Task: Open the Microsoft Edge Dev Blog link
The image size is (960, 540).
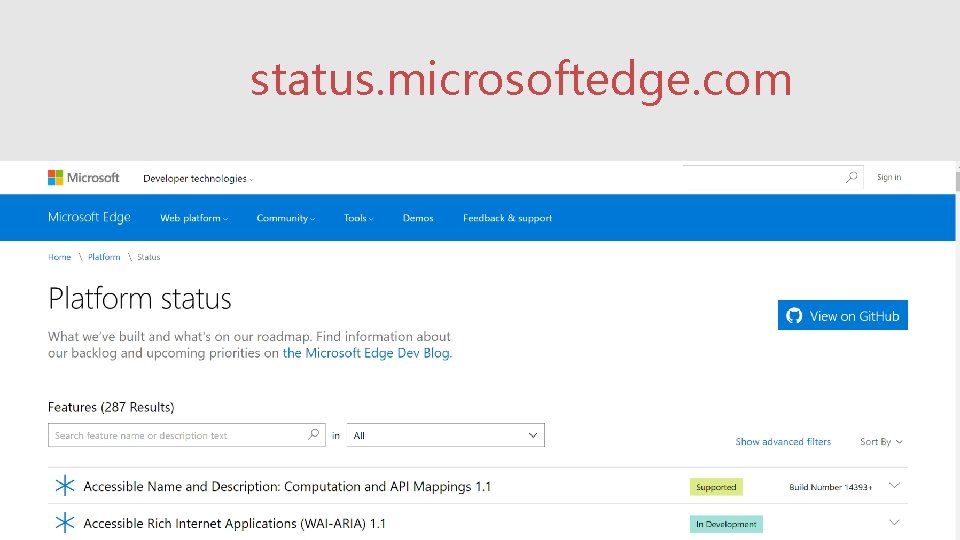Action: pos(367,353)
